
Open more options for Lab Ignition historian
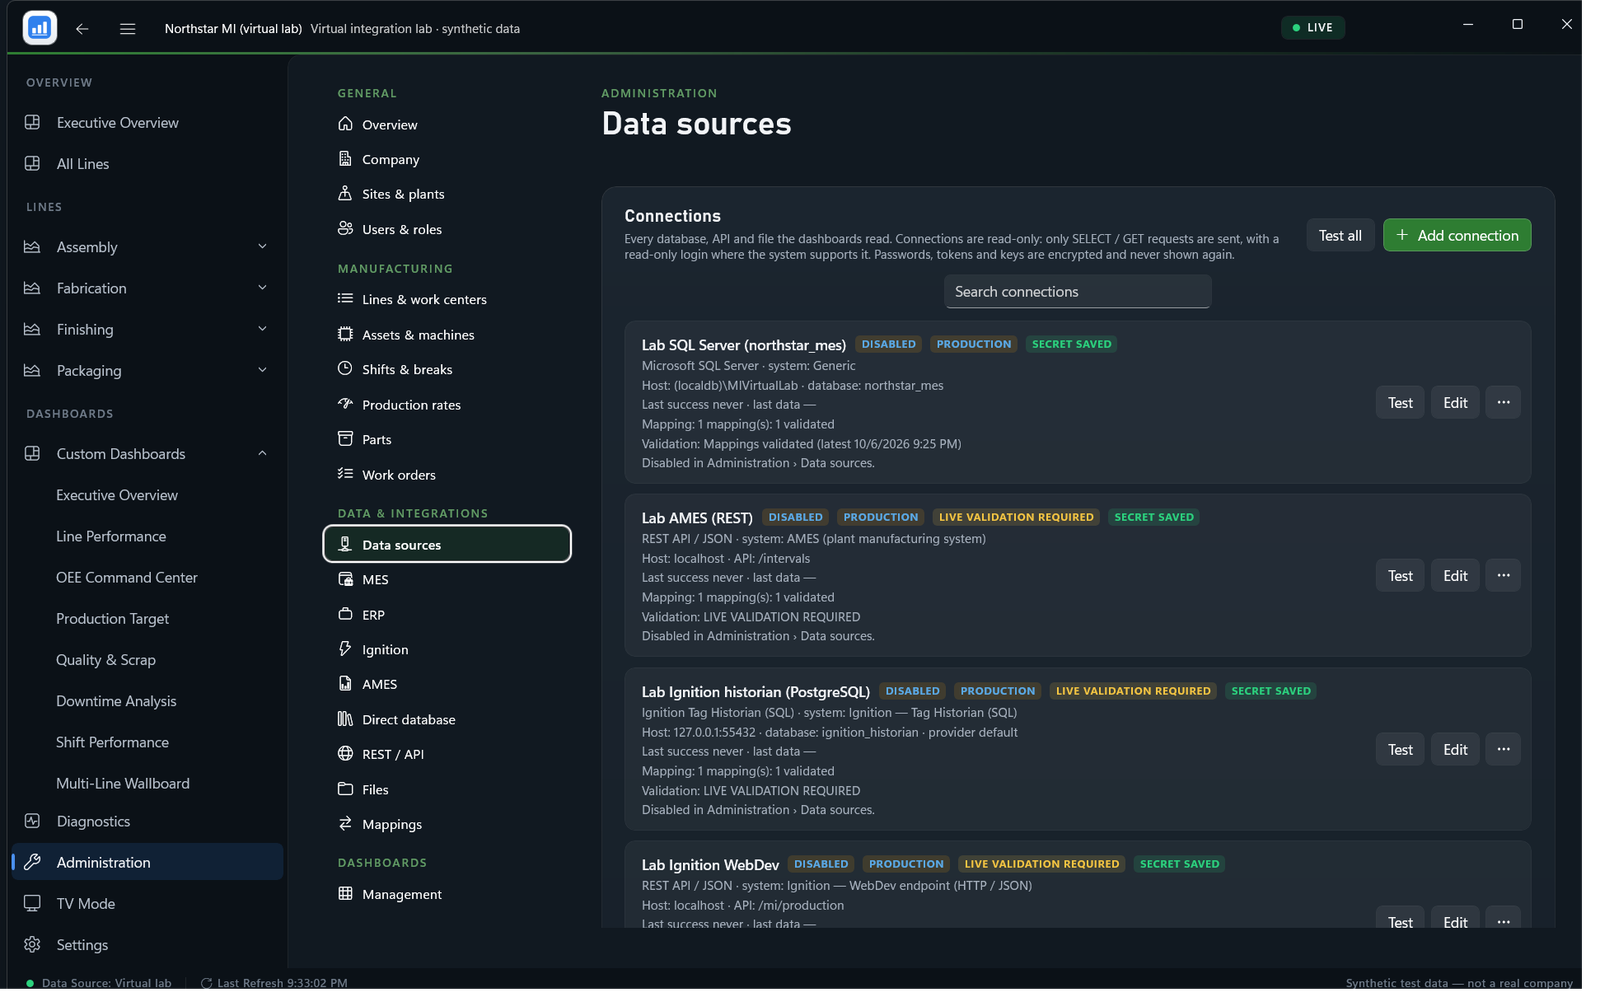1503,750
